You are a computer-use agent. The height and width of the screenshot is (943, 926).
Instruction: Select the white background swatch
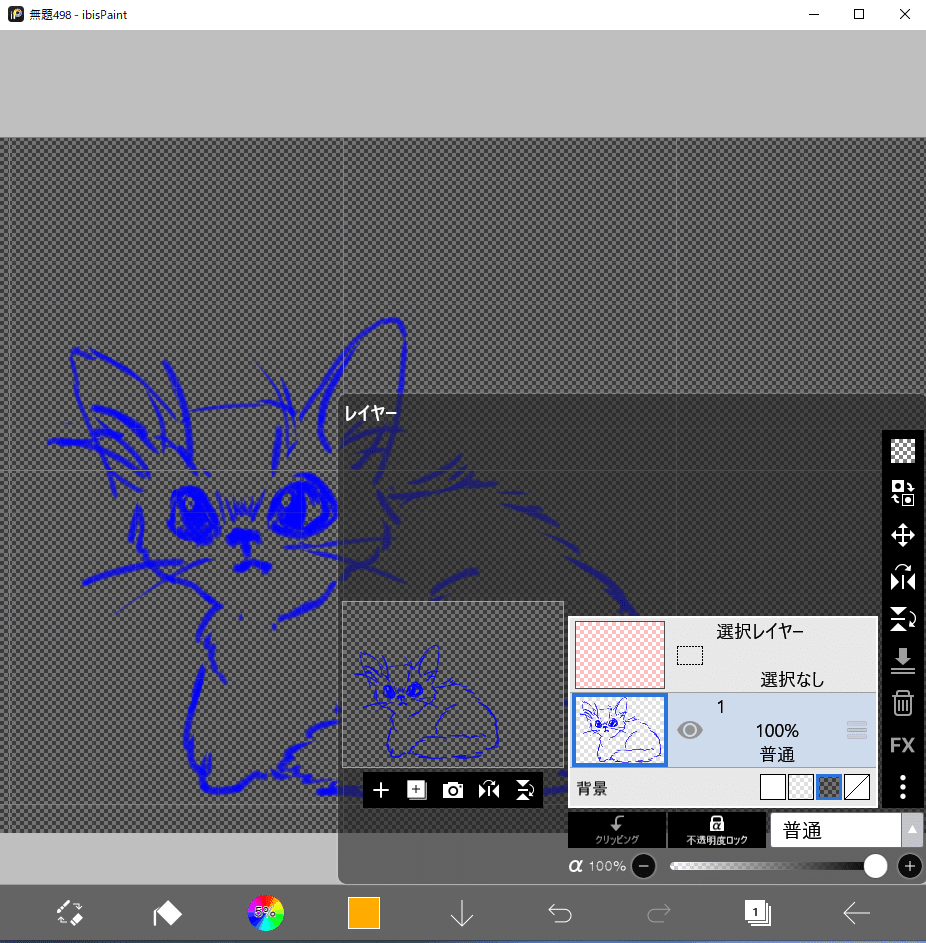(x=773, y=787)
